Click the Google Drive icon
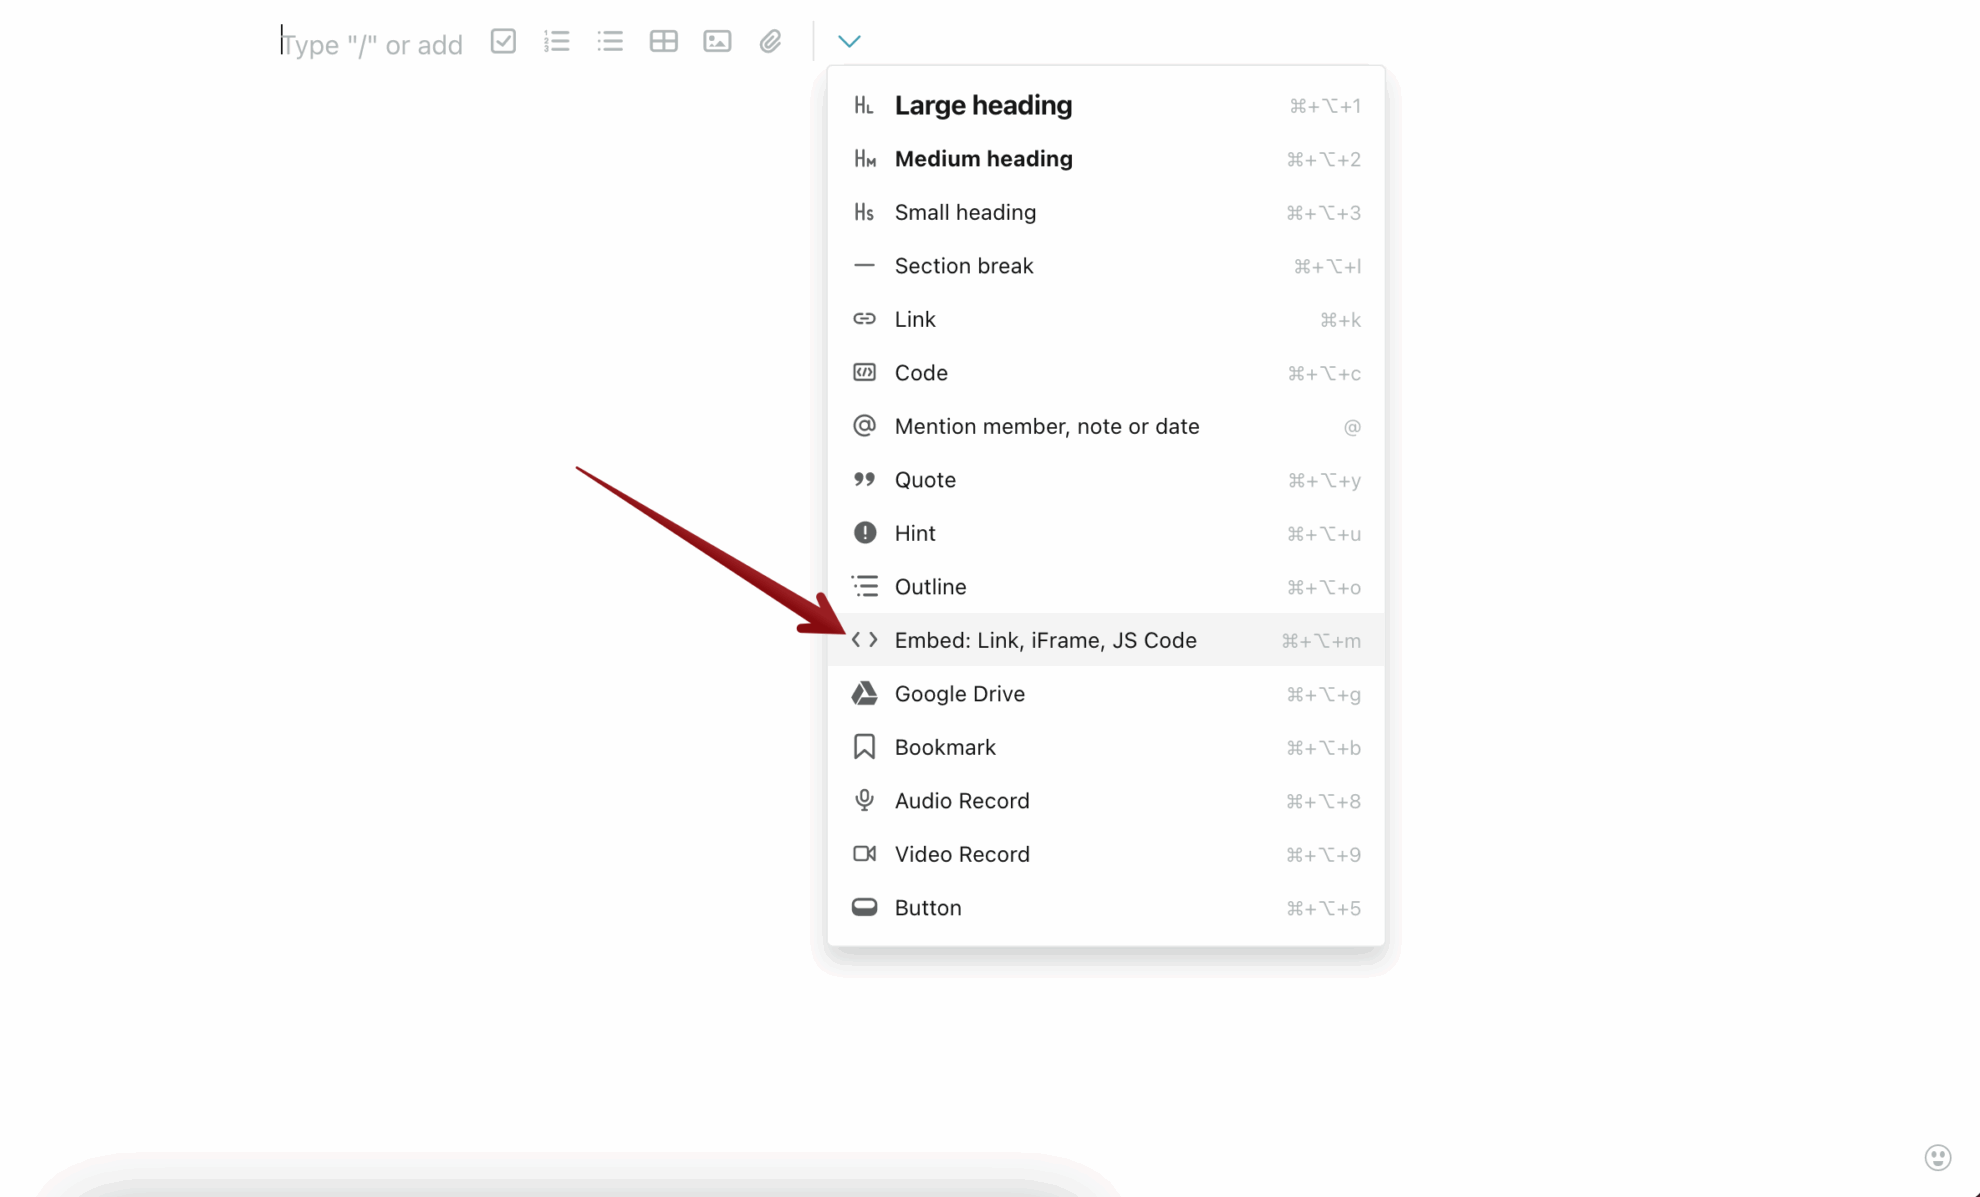 [x=864, y=694]
